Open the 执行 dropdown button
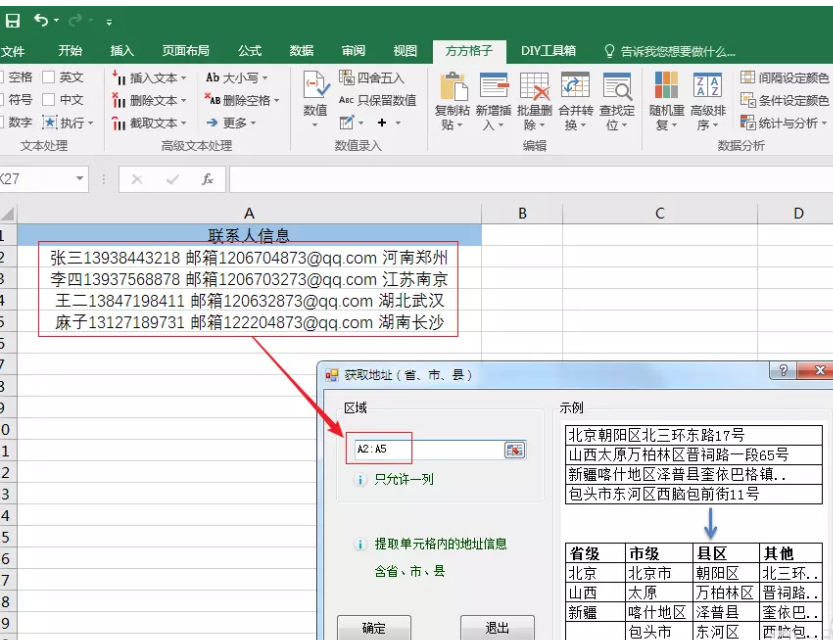Screen dimensions: 833x640 (68, 123)
